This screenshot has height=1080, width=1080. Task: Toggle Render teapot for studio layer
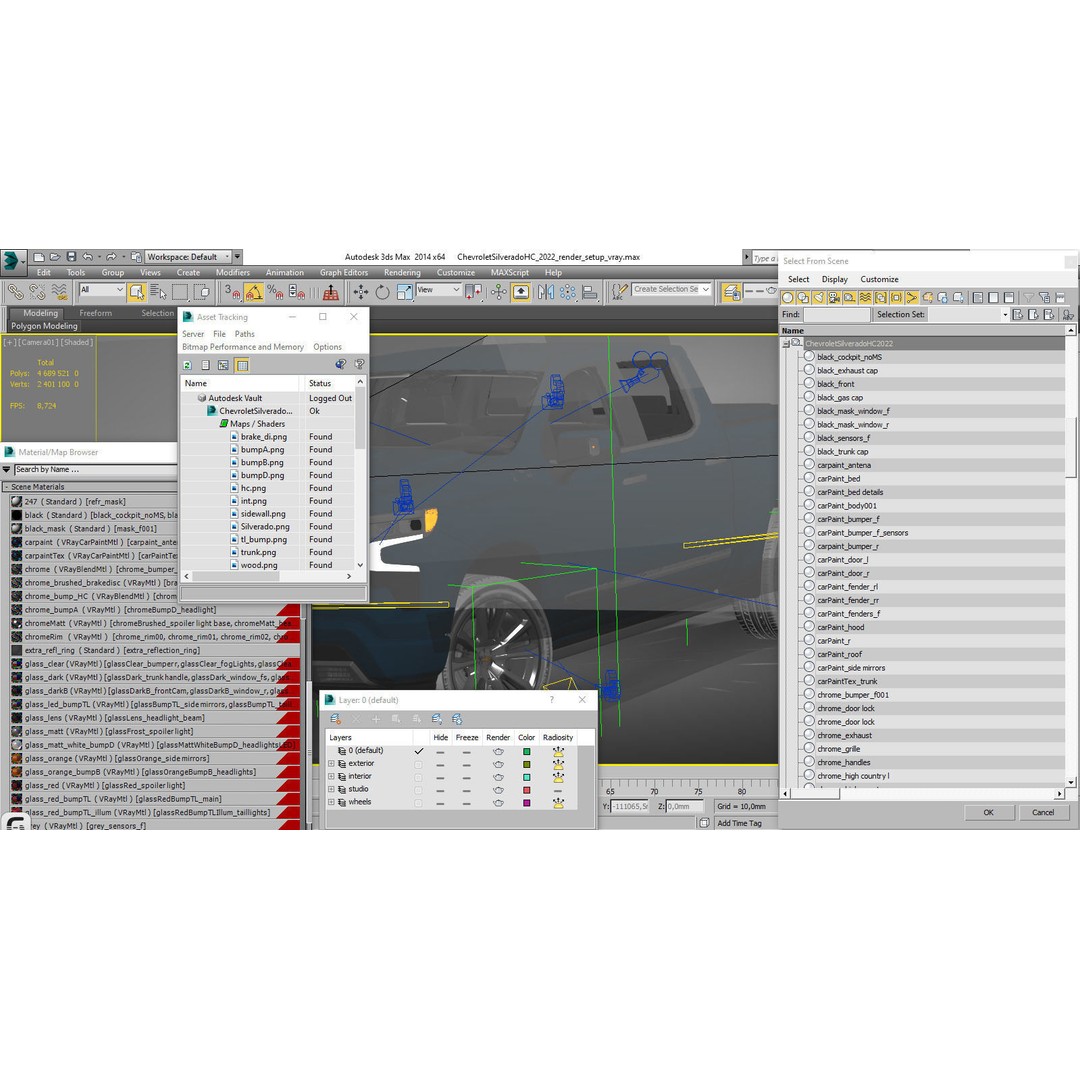click(498, 790)
